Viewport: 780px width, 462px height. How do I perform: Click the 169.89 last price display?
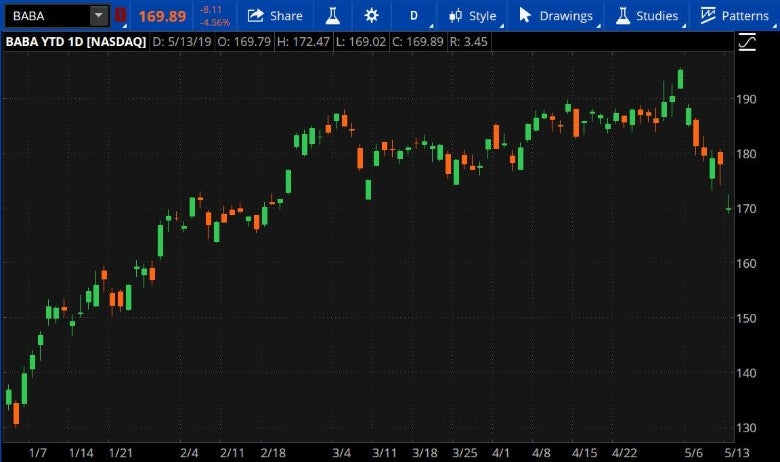pos(161,15)
